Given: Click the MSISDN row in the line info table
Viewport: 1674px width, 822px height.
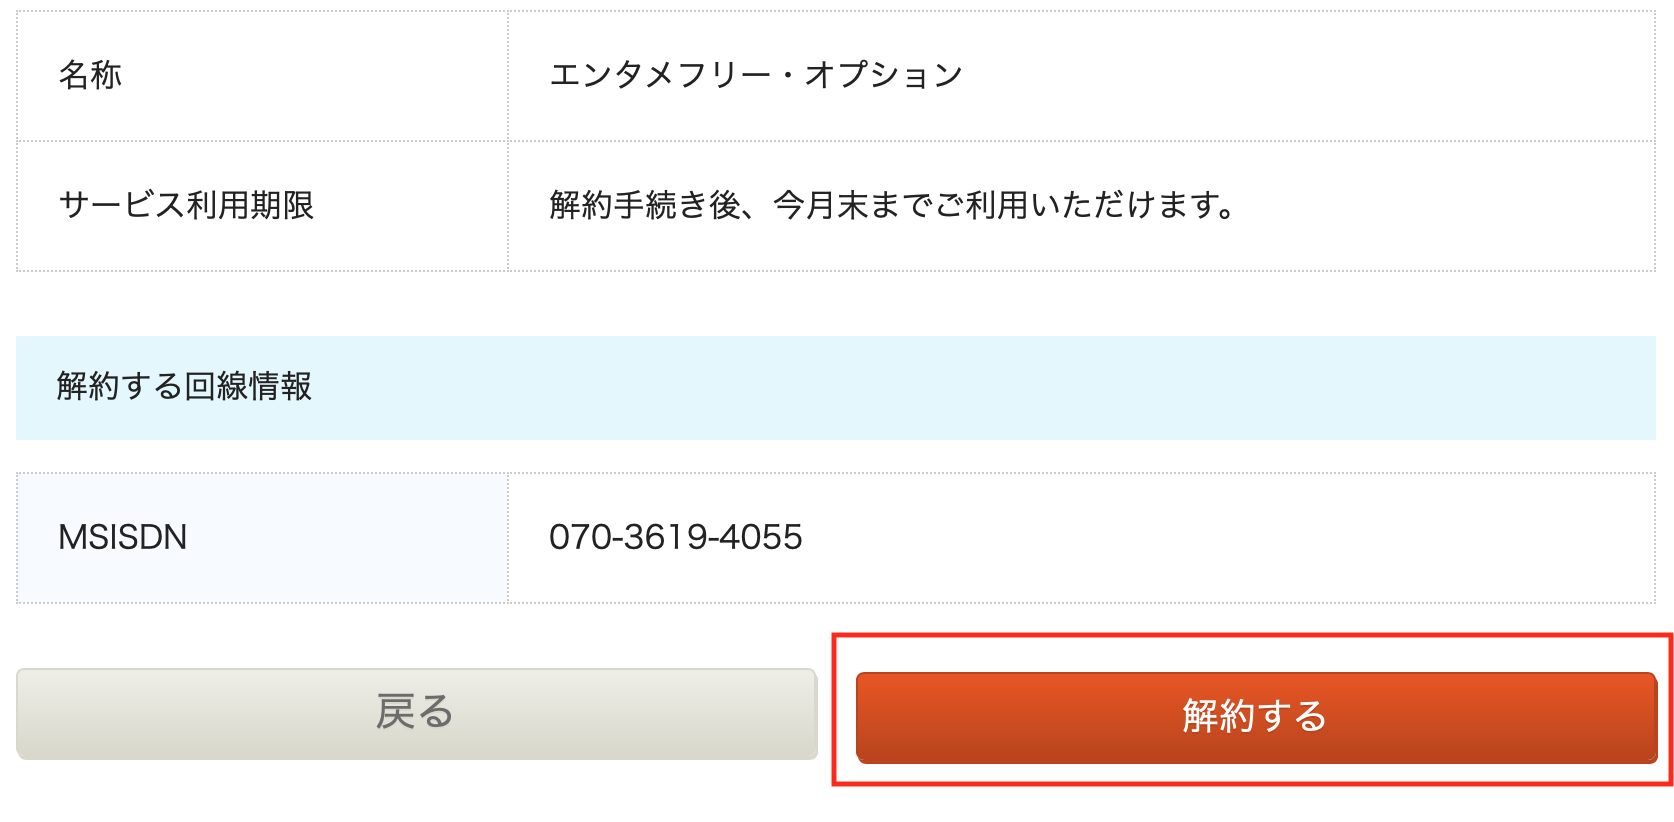Looking at the screenshot, I should (x=837, y=537).
